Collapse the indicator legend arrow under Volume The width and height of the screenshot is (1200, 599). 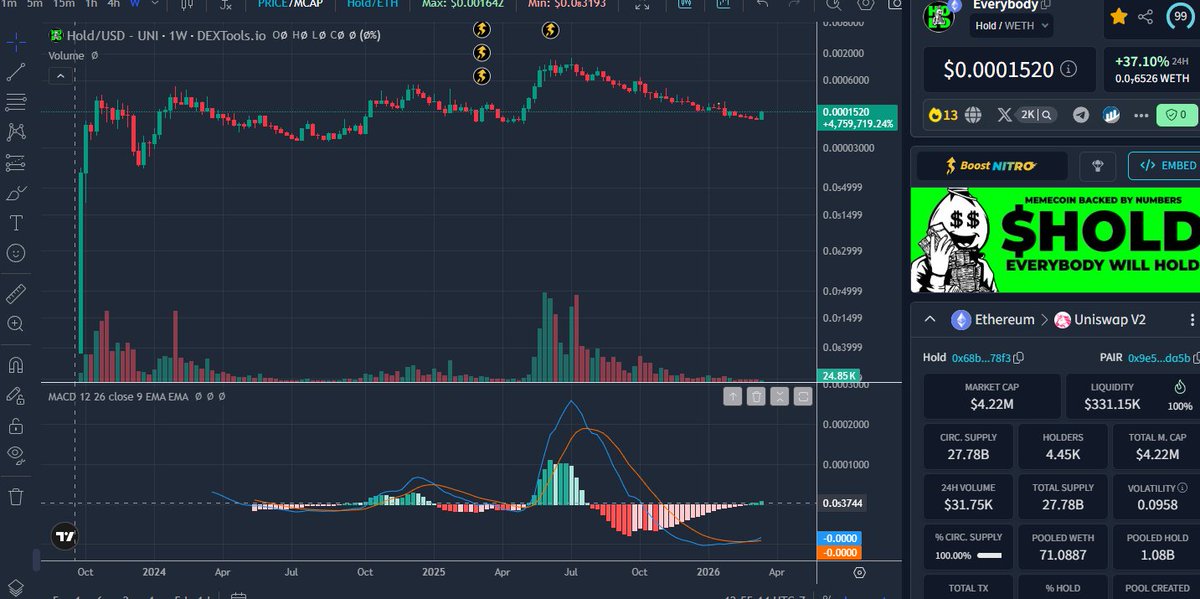coord(60,75)
